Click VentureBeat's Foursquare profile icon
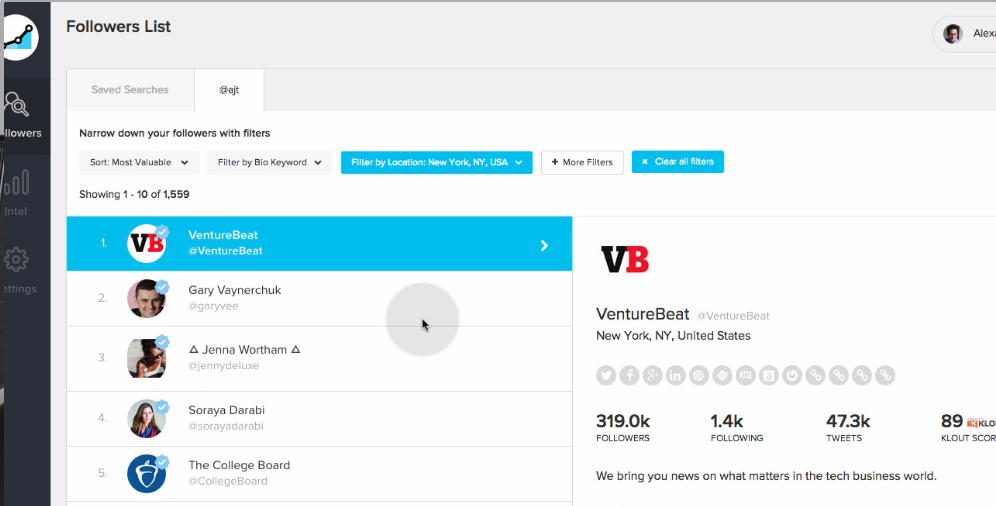This screenshot has height=506, width=996. [722, 375]
